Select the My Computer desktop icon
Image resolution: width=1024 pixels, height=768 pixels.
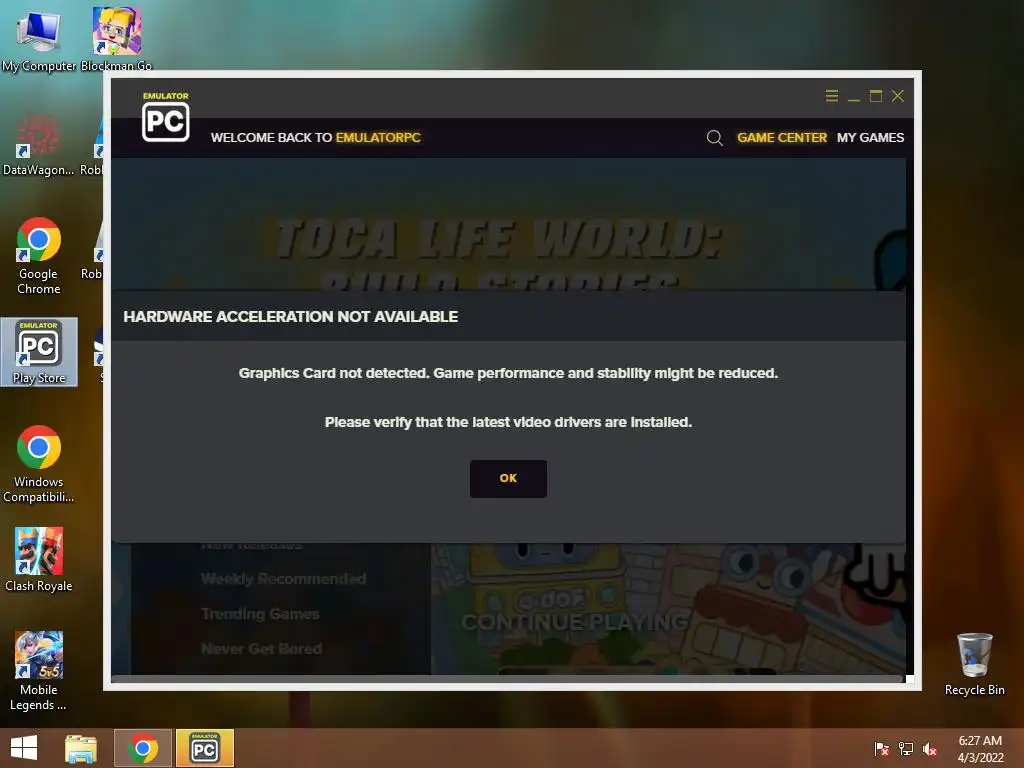click(x=39, y=40)
